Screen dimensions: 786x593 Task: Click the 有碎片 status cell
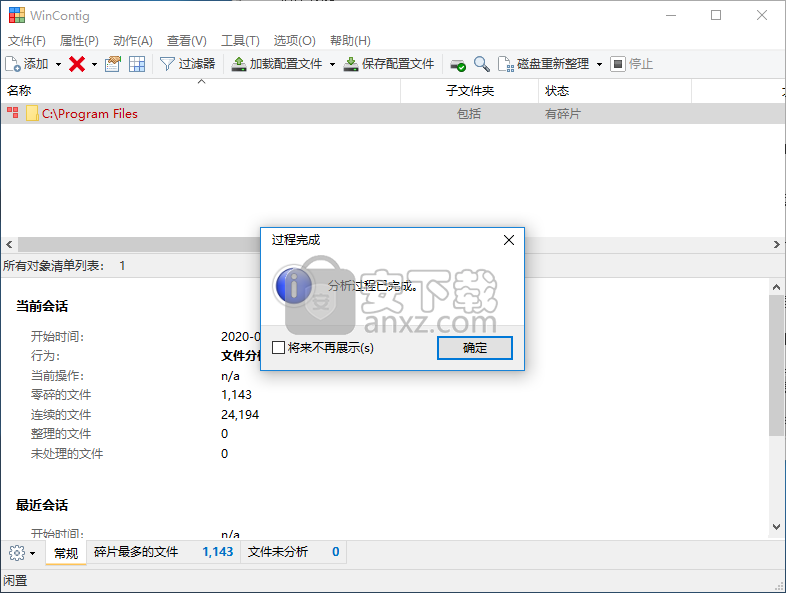click(x=562, y=114)
